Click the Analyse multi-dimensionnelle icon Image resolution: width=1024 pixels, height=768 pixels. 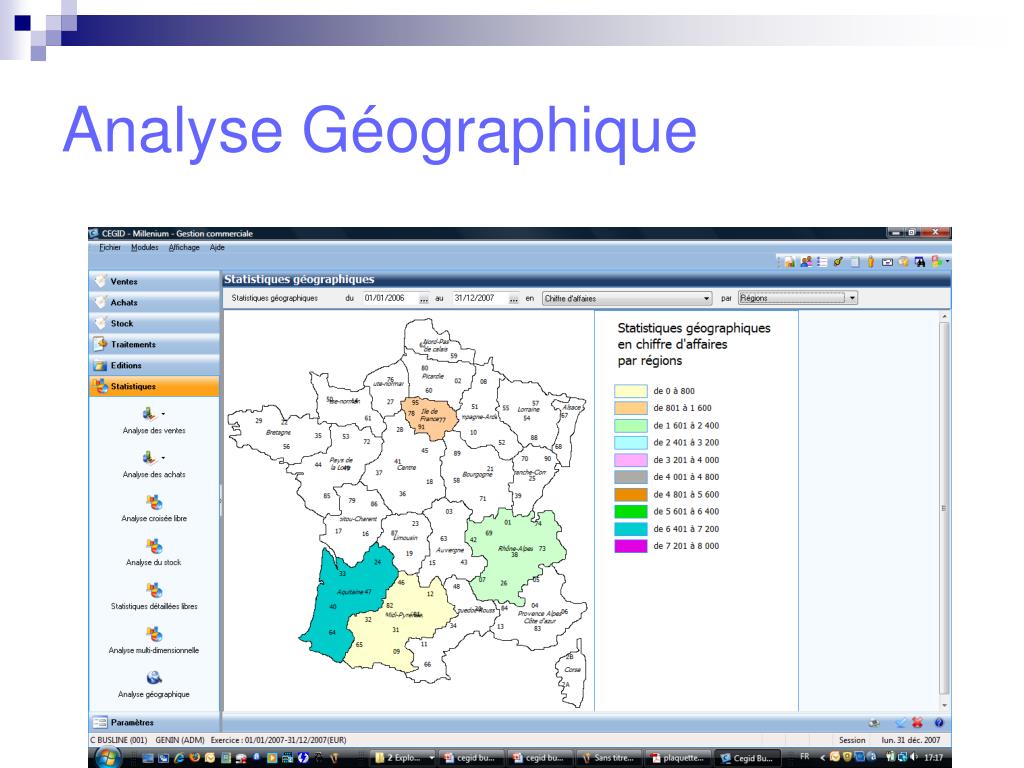[x=154, y=633]
